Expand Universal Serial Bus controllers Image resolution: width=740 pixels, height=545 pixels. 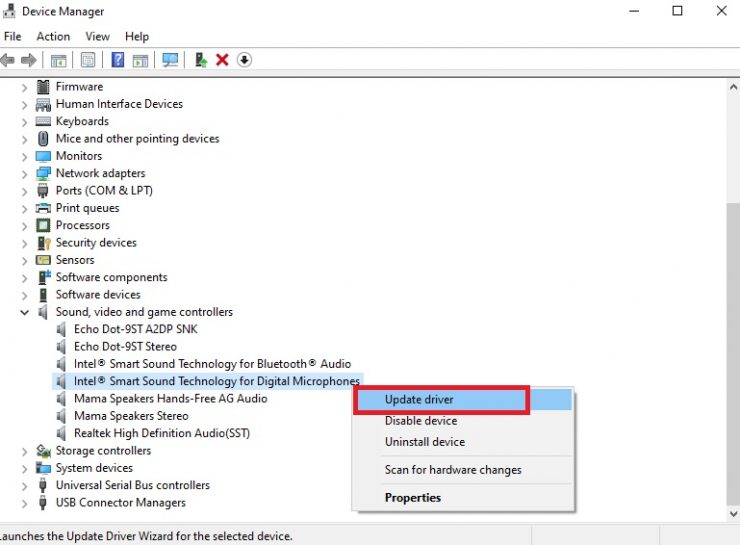pos(25,486)
